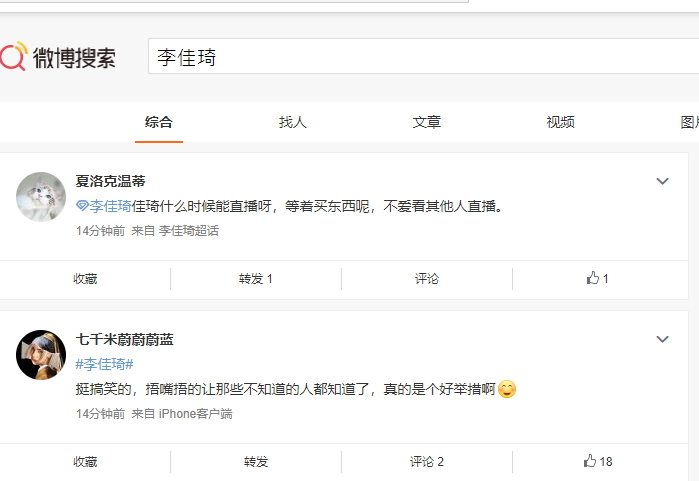The image size is (699, 481).
Task: Open 七千米蔚蔚蔚蓝's painting avatar
Action: [41, 355]
